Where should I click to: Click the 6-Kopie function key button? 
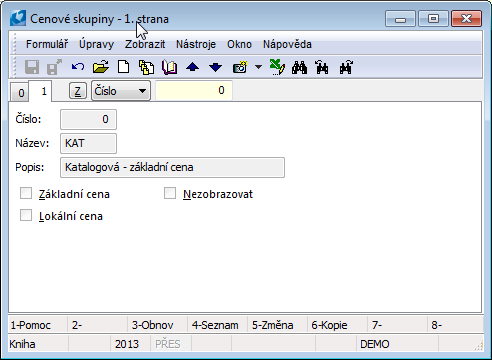pyautogui.click(x=337, y=325)
